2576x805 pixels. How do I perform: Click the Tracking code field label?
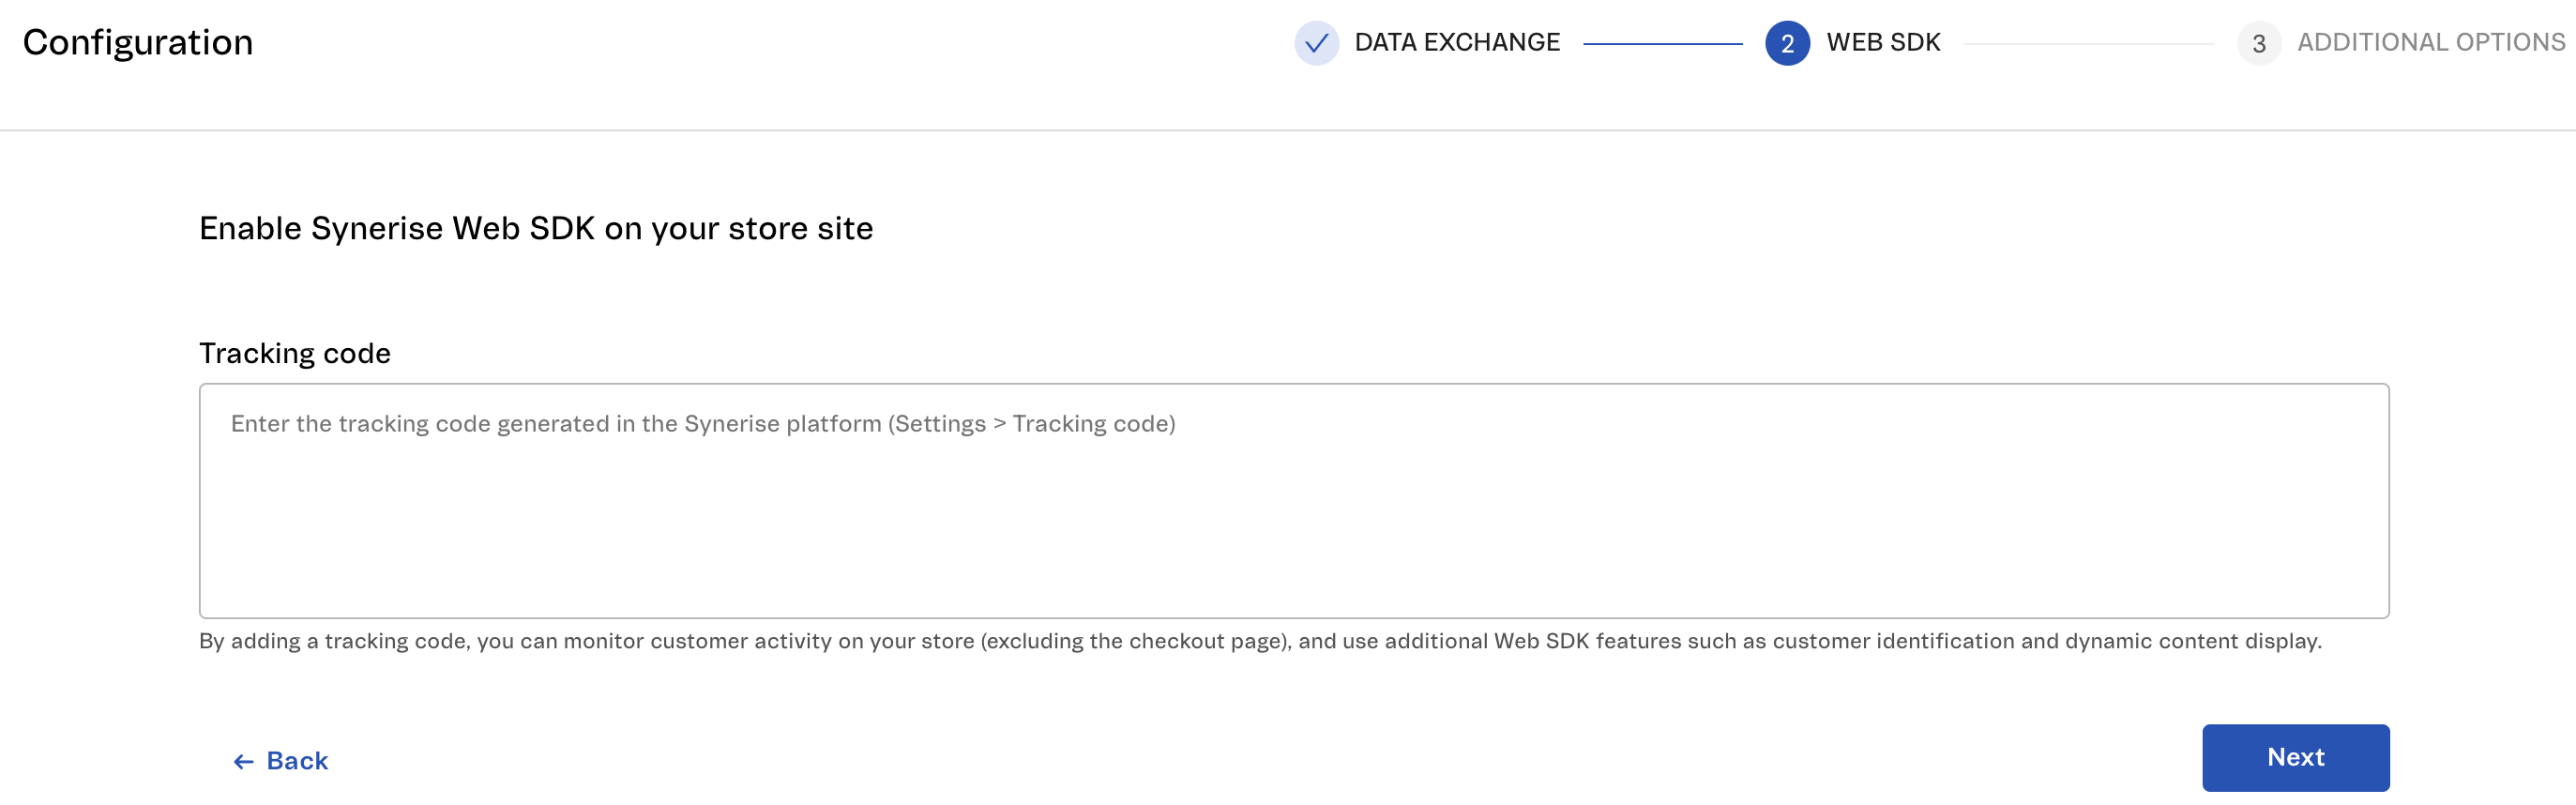point(295,353)
